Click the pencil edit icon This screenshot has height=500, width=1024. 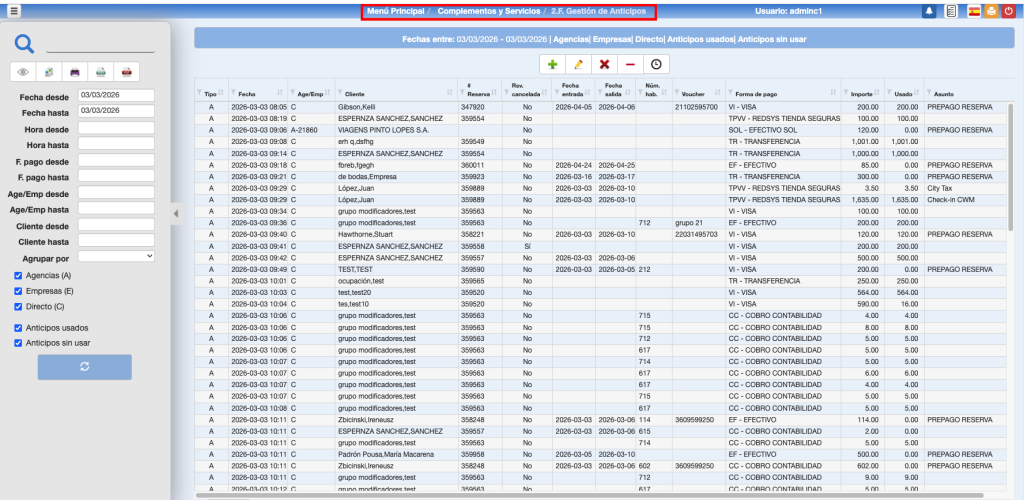579,64
